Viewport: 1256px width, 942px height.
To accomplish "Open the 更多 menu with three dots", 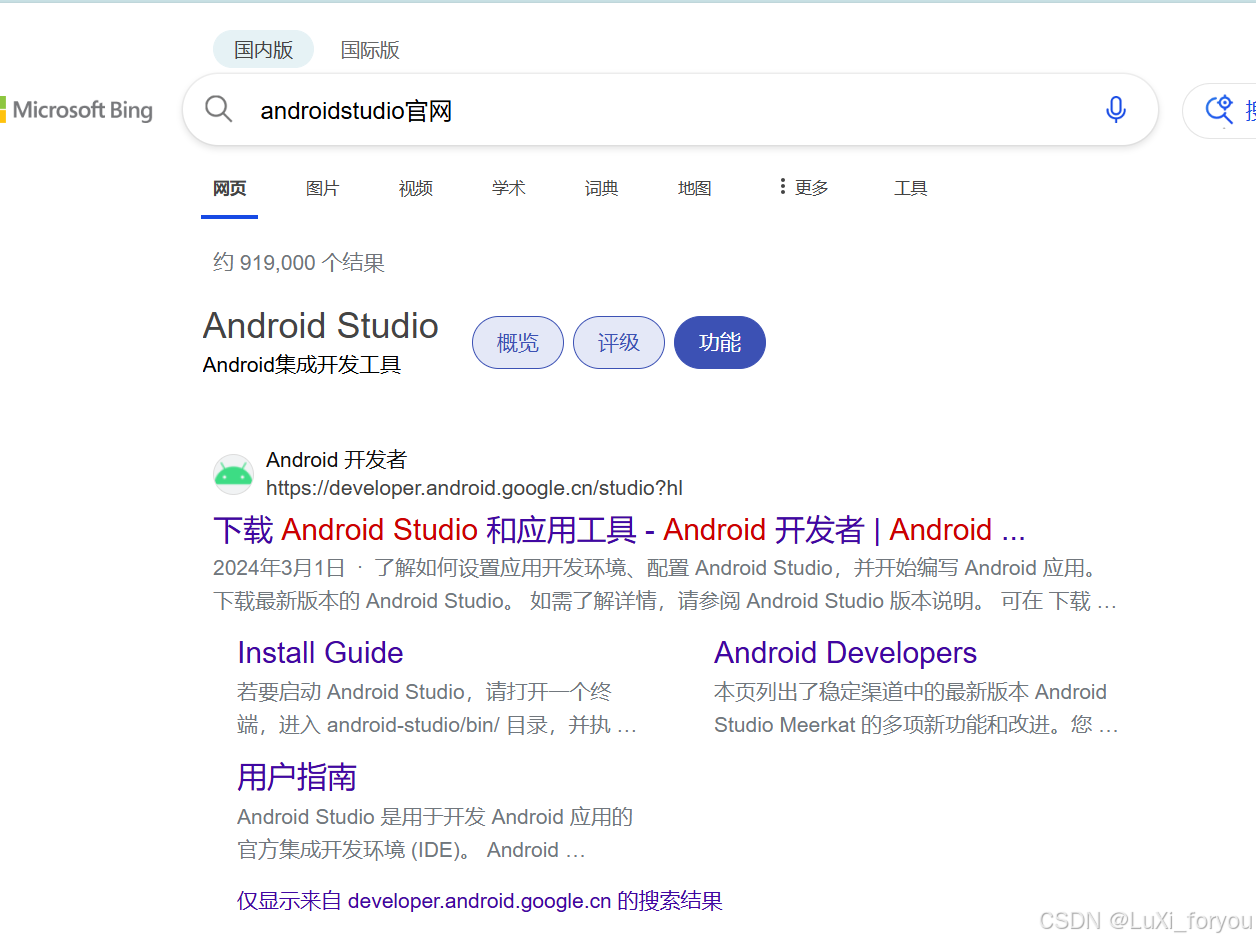I will point(803,187).
